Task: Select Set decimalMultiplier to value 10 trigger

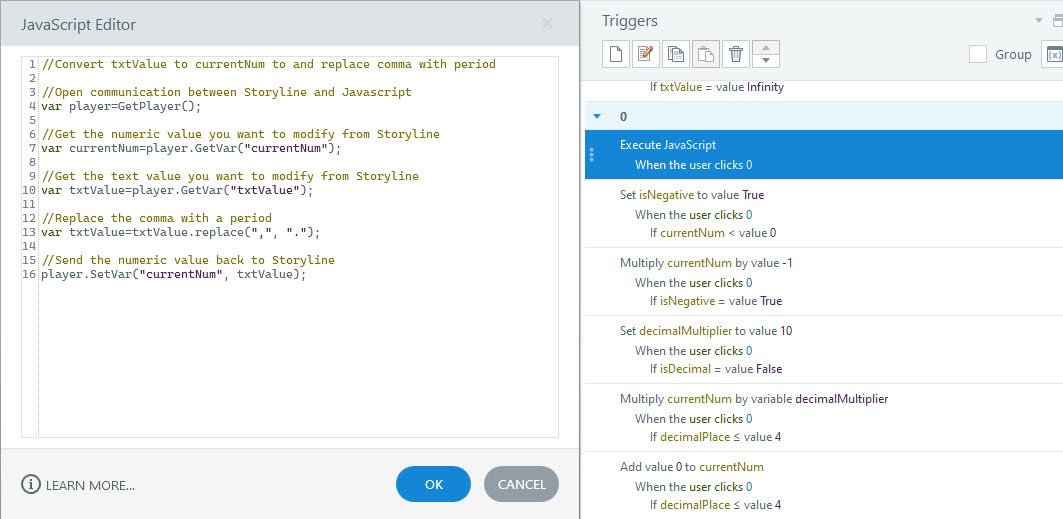Action: [x=824, y=350]
